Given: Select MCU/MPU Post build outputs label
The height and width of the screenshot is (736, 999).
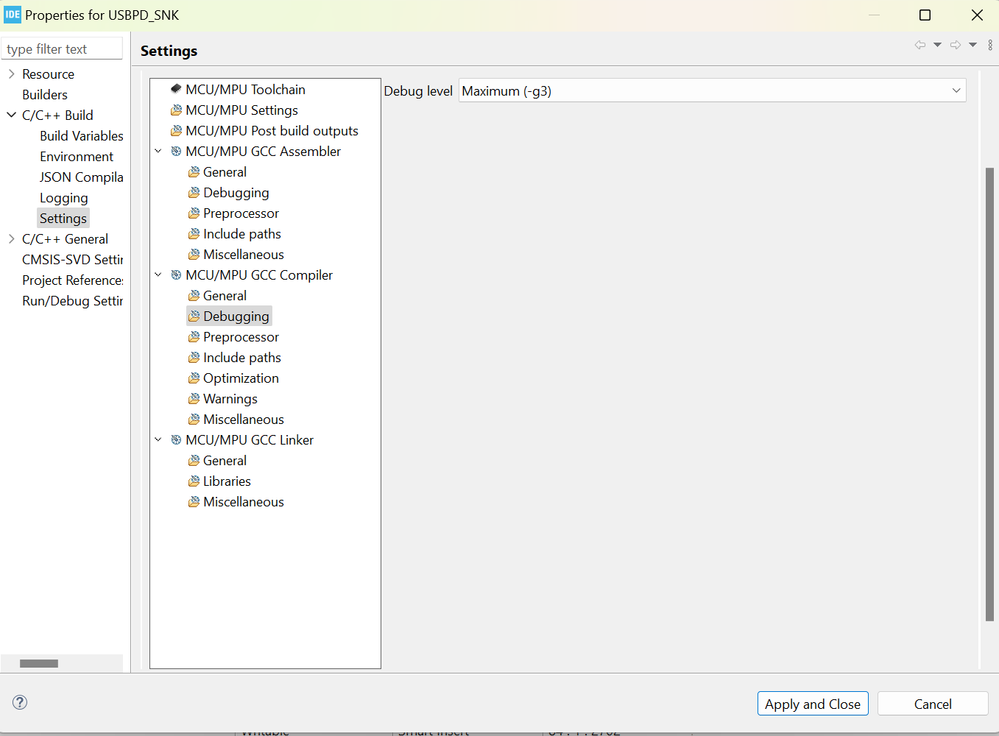Looking at the screenshot, I should pos(272,131).
